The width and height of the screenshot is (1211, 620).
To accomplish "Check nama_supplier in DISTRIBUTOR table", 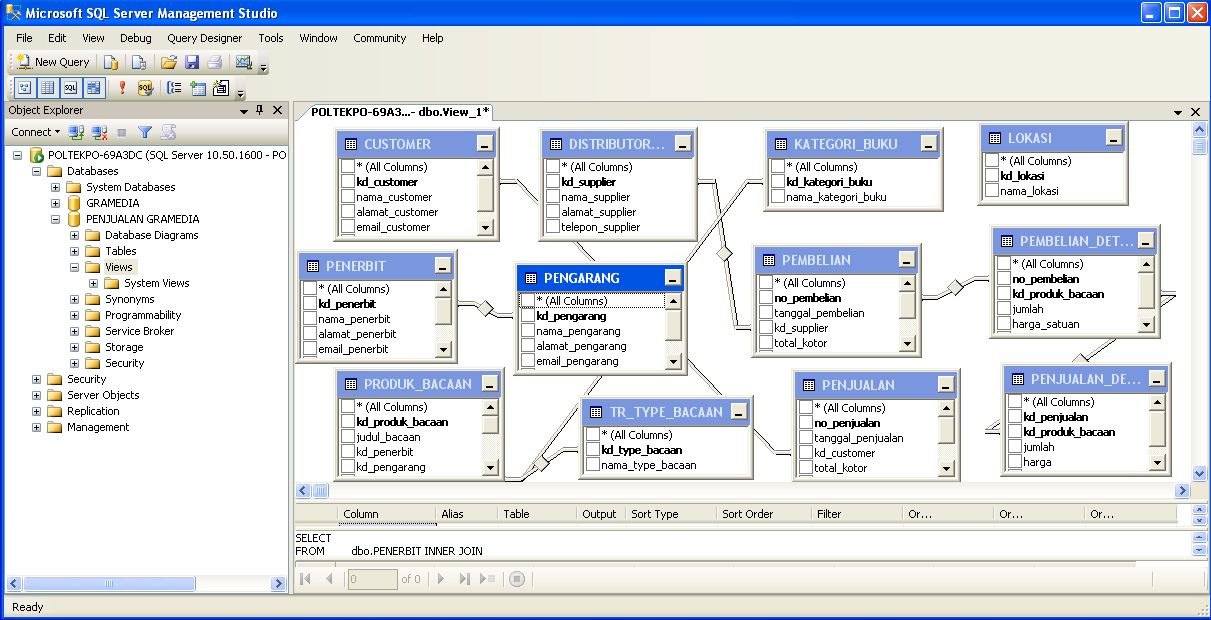I will (x=553, y=197).
